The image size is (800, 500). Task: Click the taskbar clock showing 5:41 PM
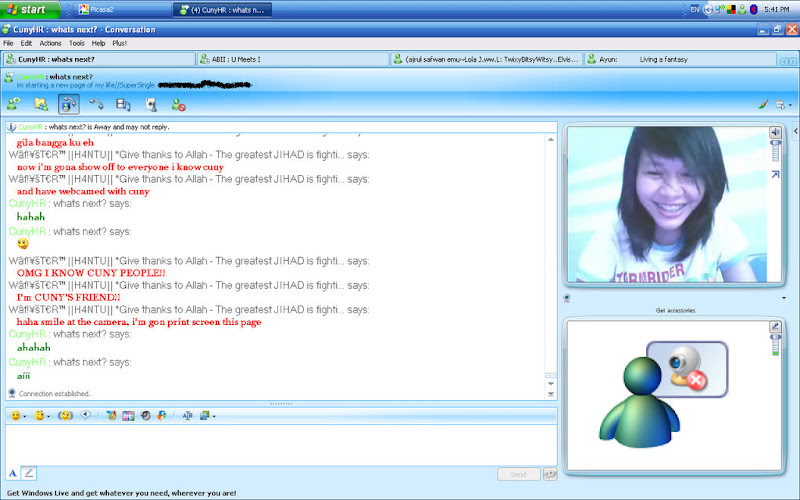point(777,9)
